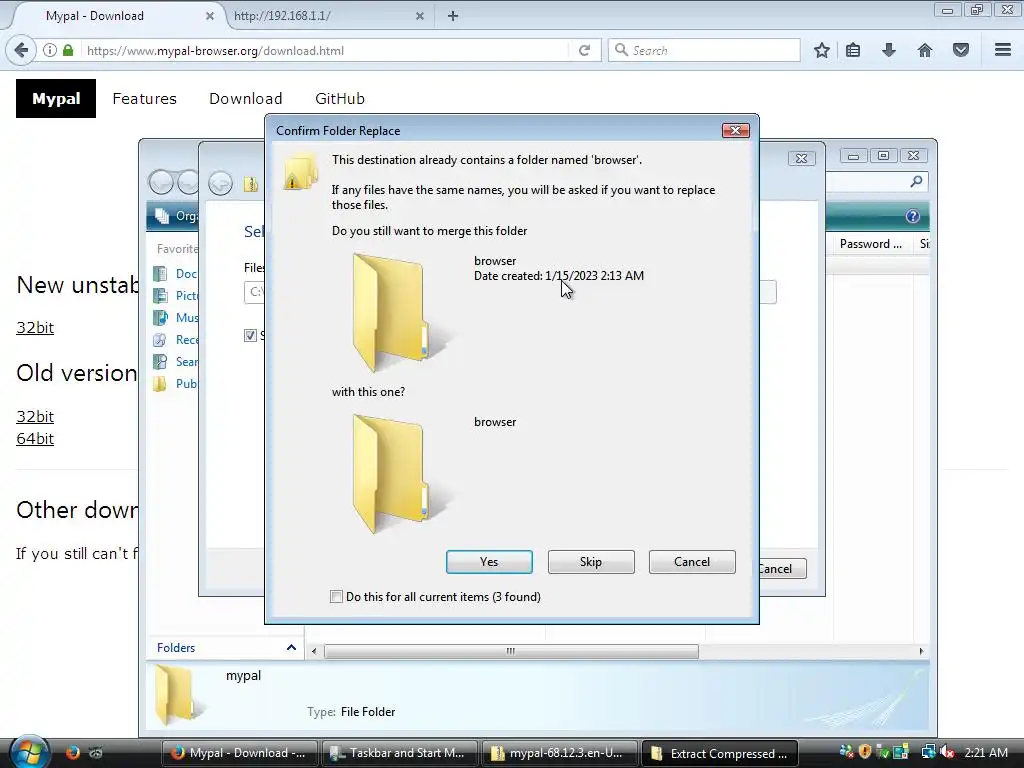Select the mypal folder thumbnail in details pane
The height and width of the screenshot is (768, 1024).
180,696
